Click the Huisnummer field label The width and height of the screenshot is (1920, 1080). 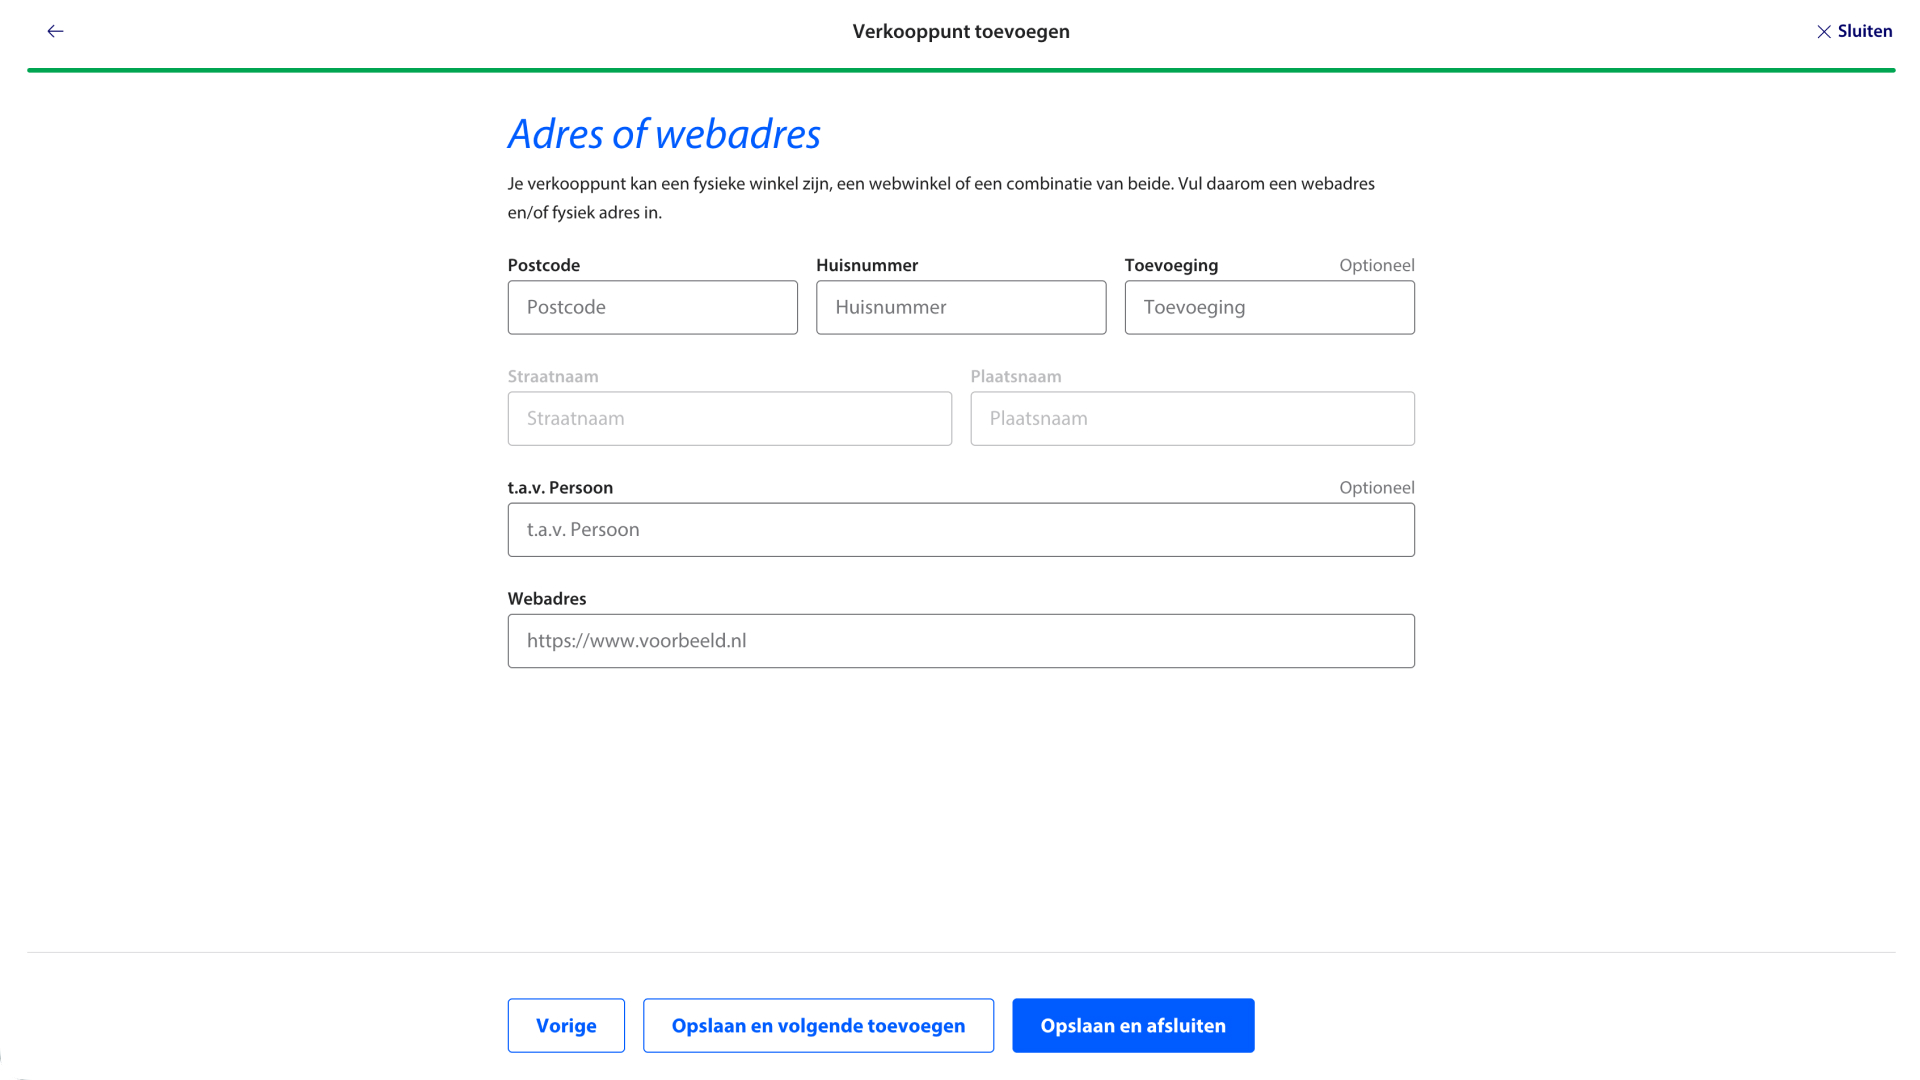(866, 265)
